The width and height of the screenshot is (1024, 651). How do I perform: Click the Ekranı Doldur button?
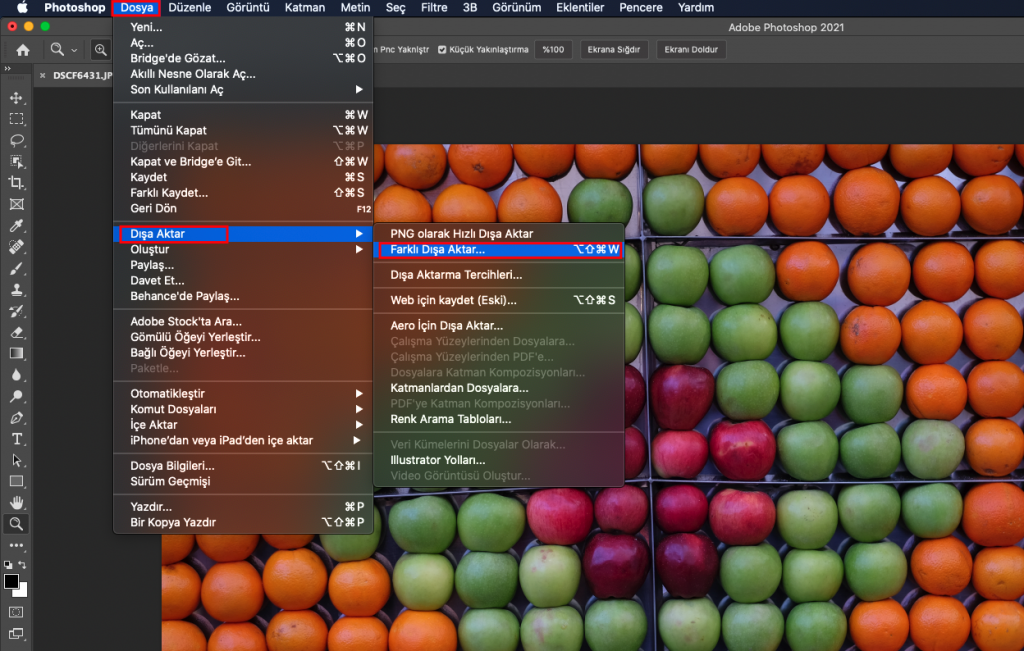691,50
